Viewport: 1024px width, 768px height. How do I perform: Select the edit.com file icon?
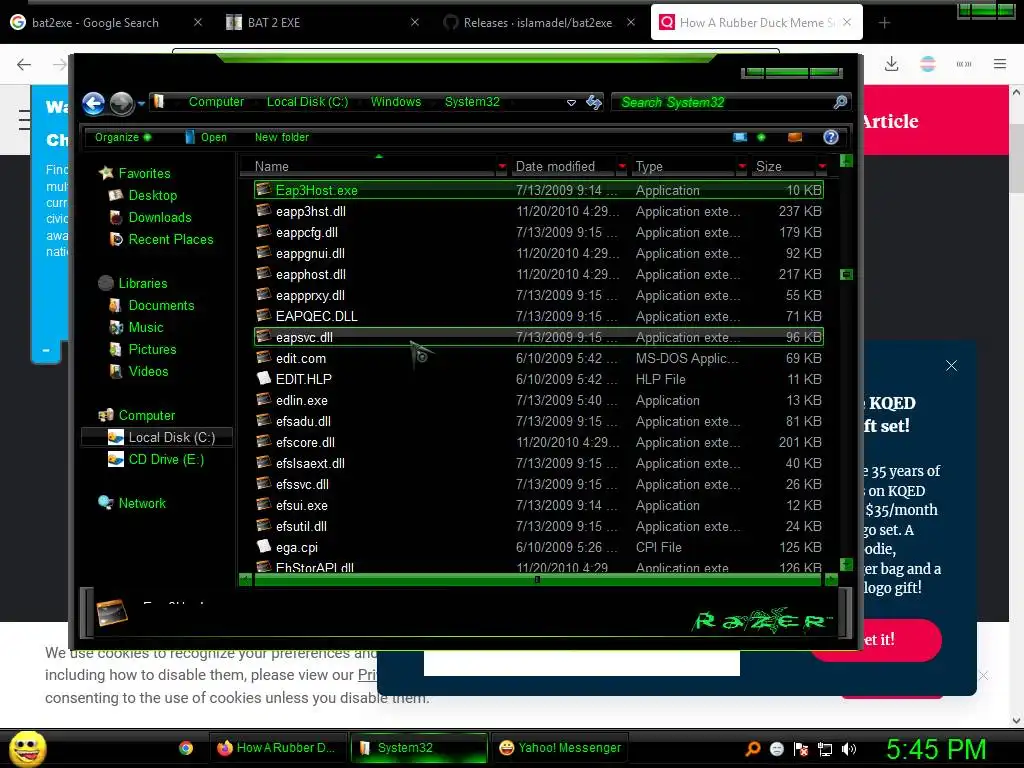point(264,358)
